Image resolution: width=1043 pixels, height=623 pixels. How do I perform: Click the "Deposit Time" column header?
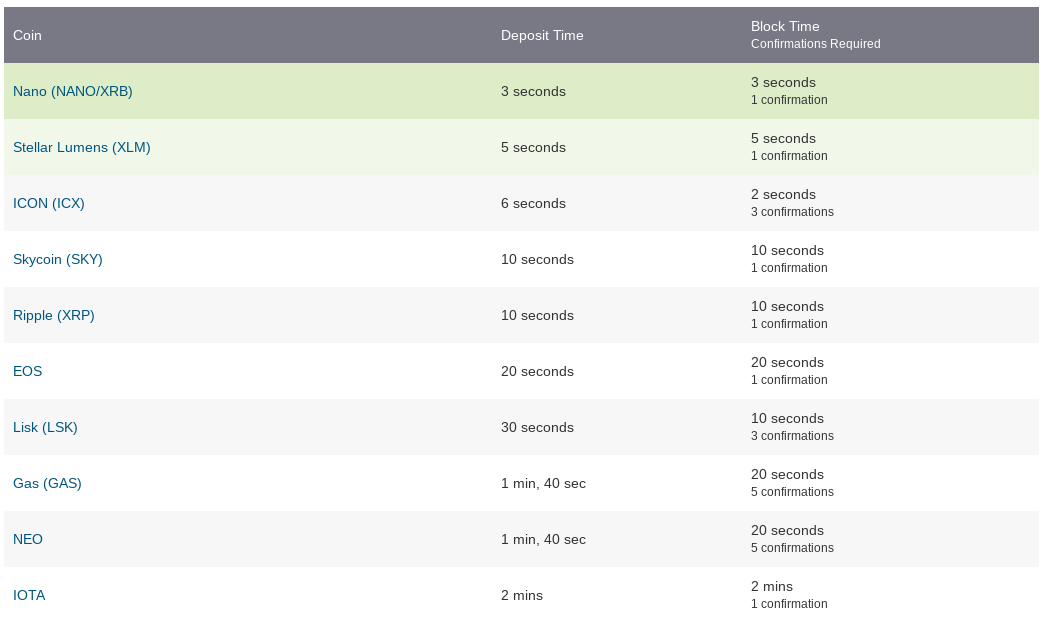click(542, 35)
